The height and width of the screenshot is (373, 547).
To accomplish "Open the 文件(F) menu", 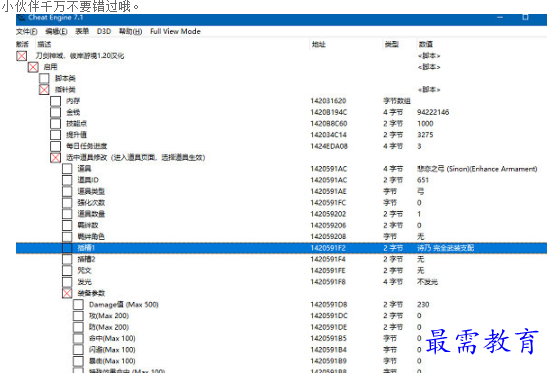I will [x=27, y=31].
